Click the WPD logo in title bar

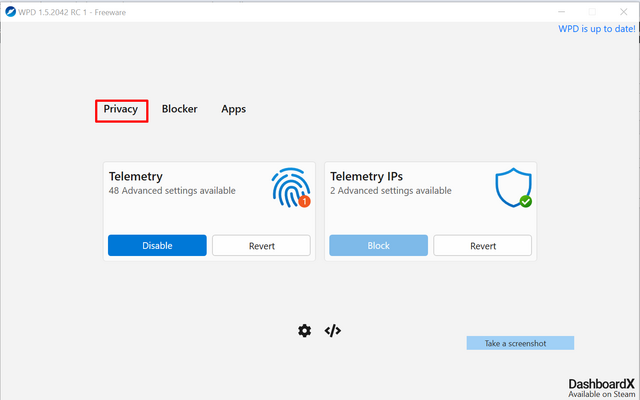click(11, 12)
